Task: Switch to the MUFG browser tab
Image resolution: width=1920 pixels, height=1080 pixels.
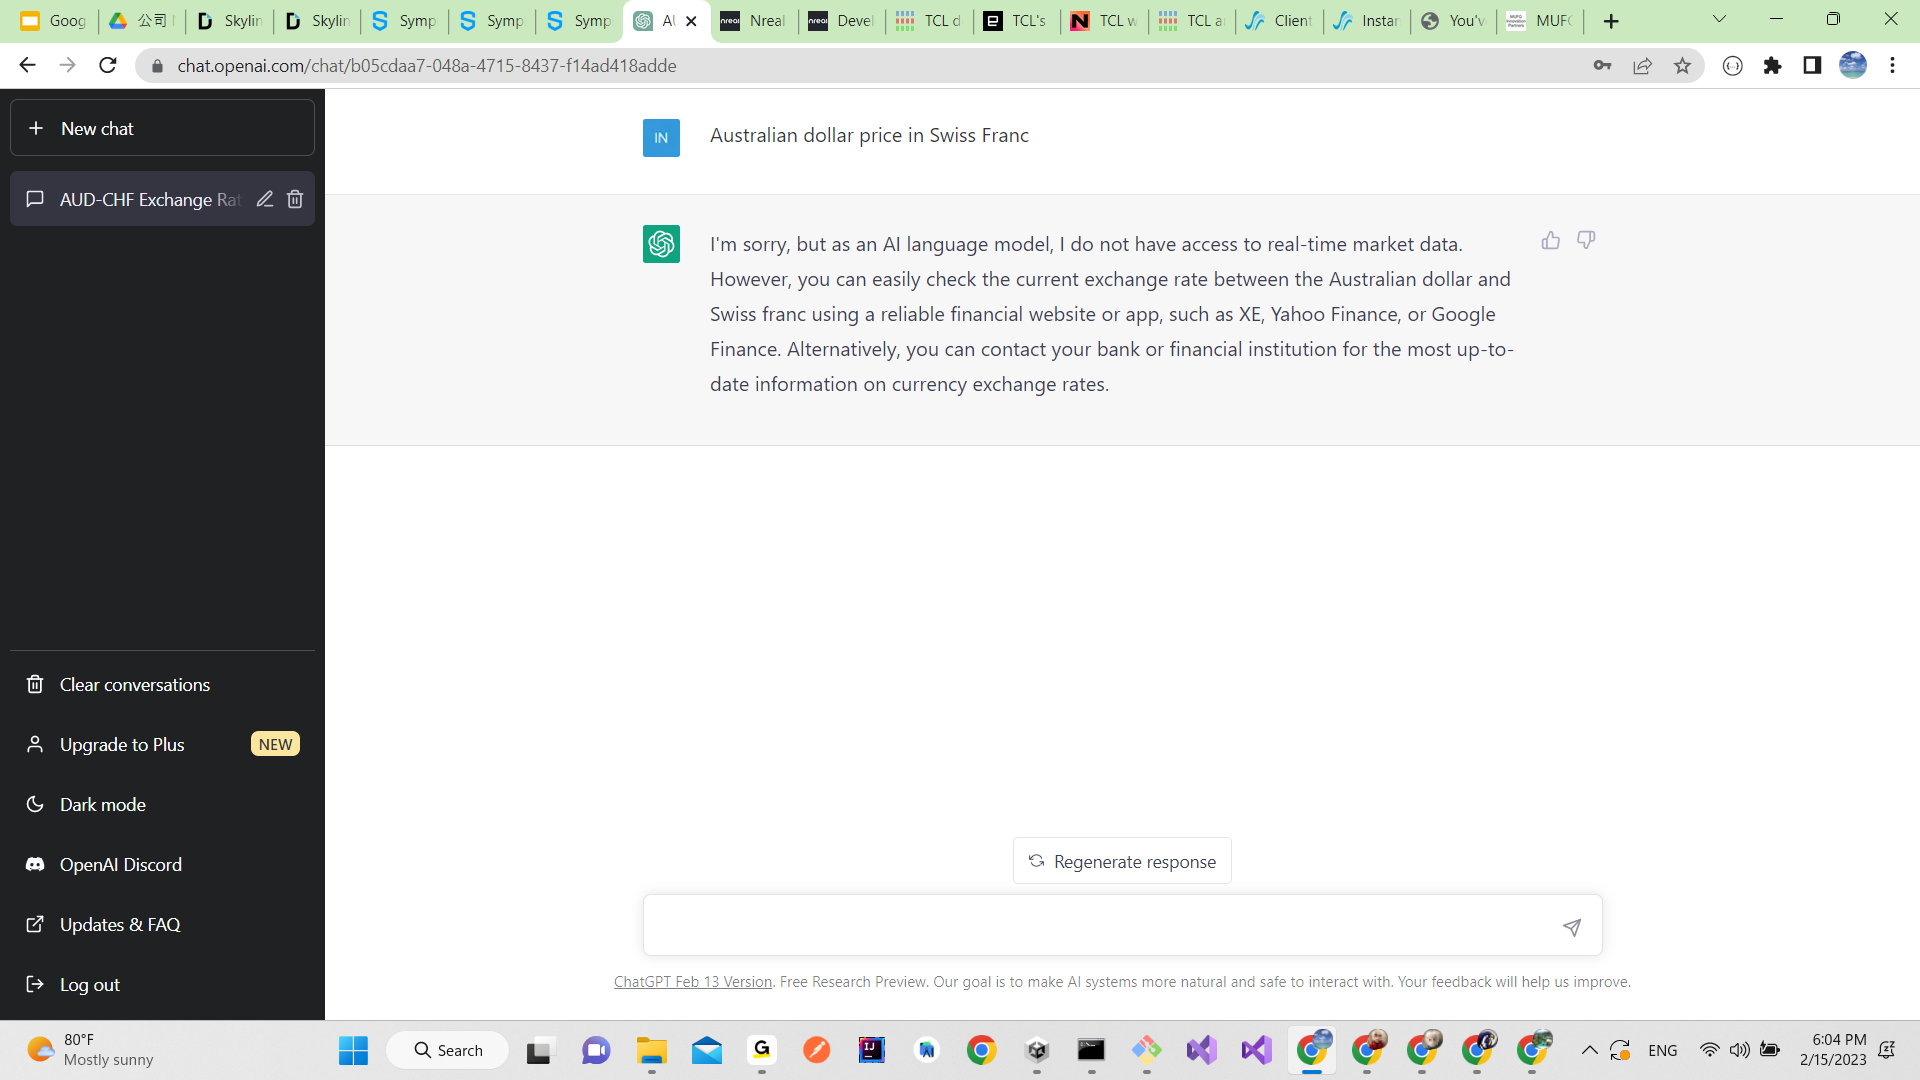Action: pyautogui.click(x=1540, y=21)
